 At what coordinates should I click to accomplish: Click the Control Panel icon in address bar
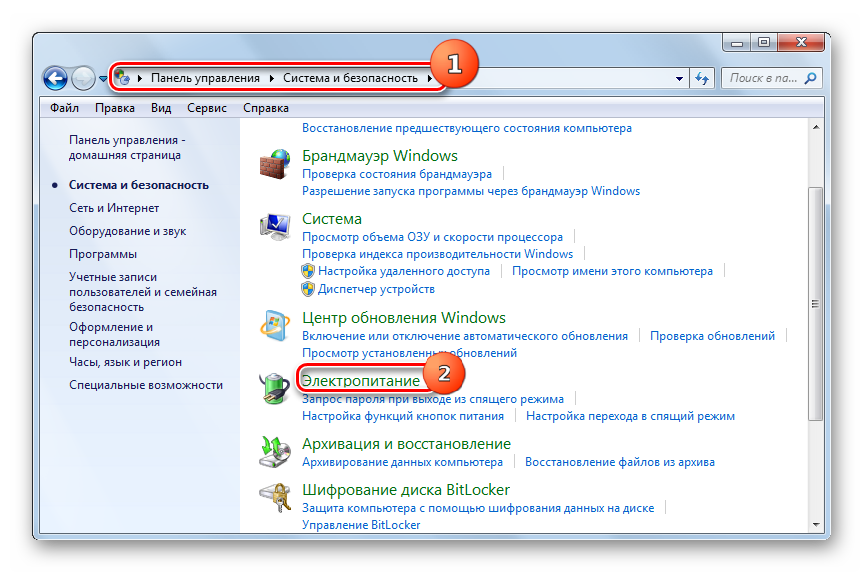pyautogui.click(x=122, y=78)
